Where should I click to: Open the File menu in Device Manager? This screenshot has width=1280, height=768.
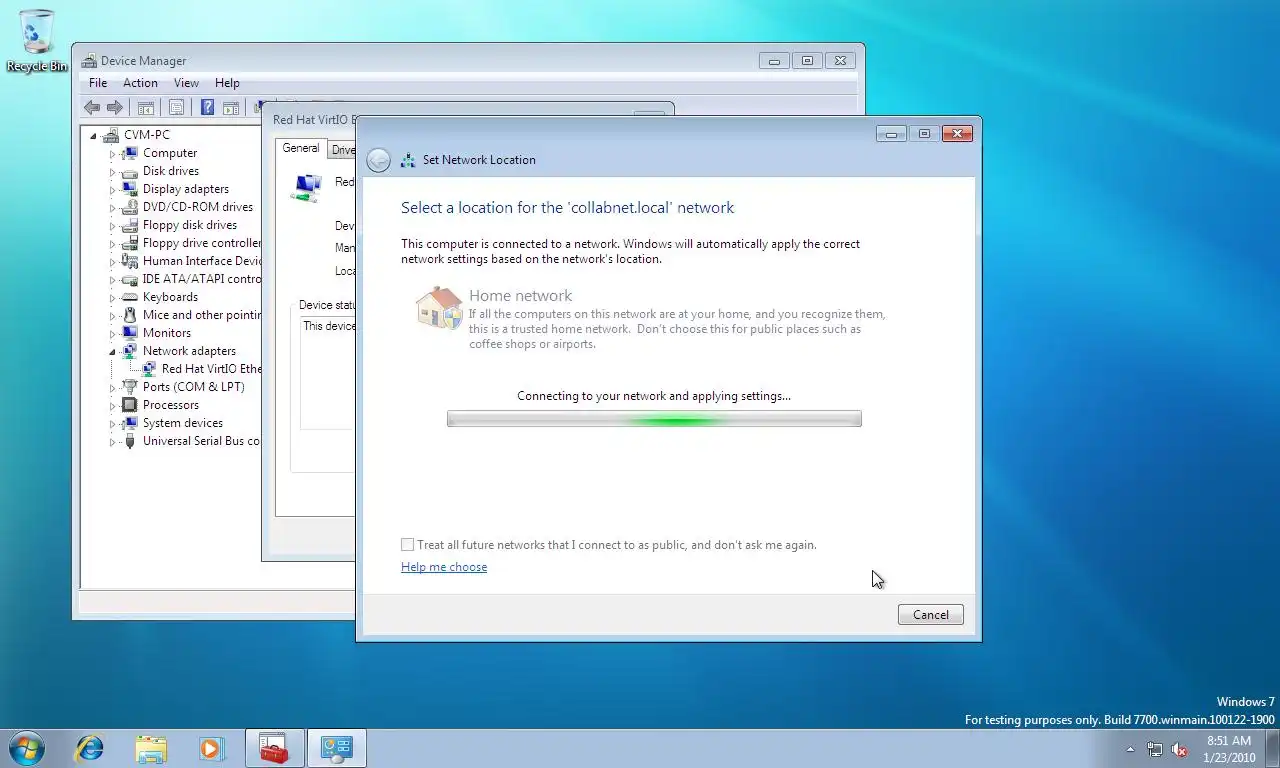coord(98,83)
